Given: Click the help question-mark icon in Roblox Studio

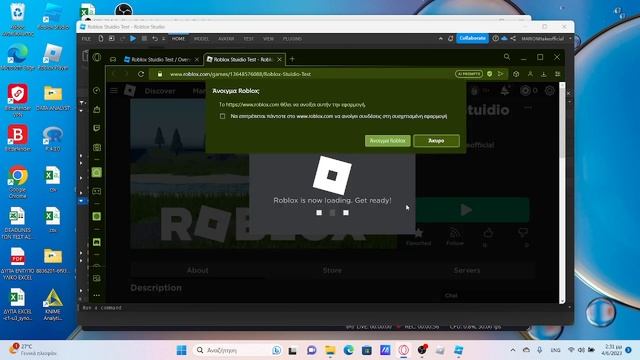Looking at the screenshot, I should (x=495, y=38).
